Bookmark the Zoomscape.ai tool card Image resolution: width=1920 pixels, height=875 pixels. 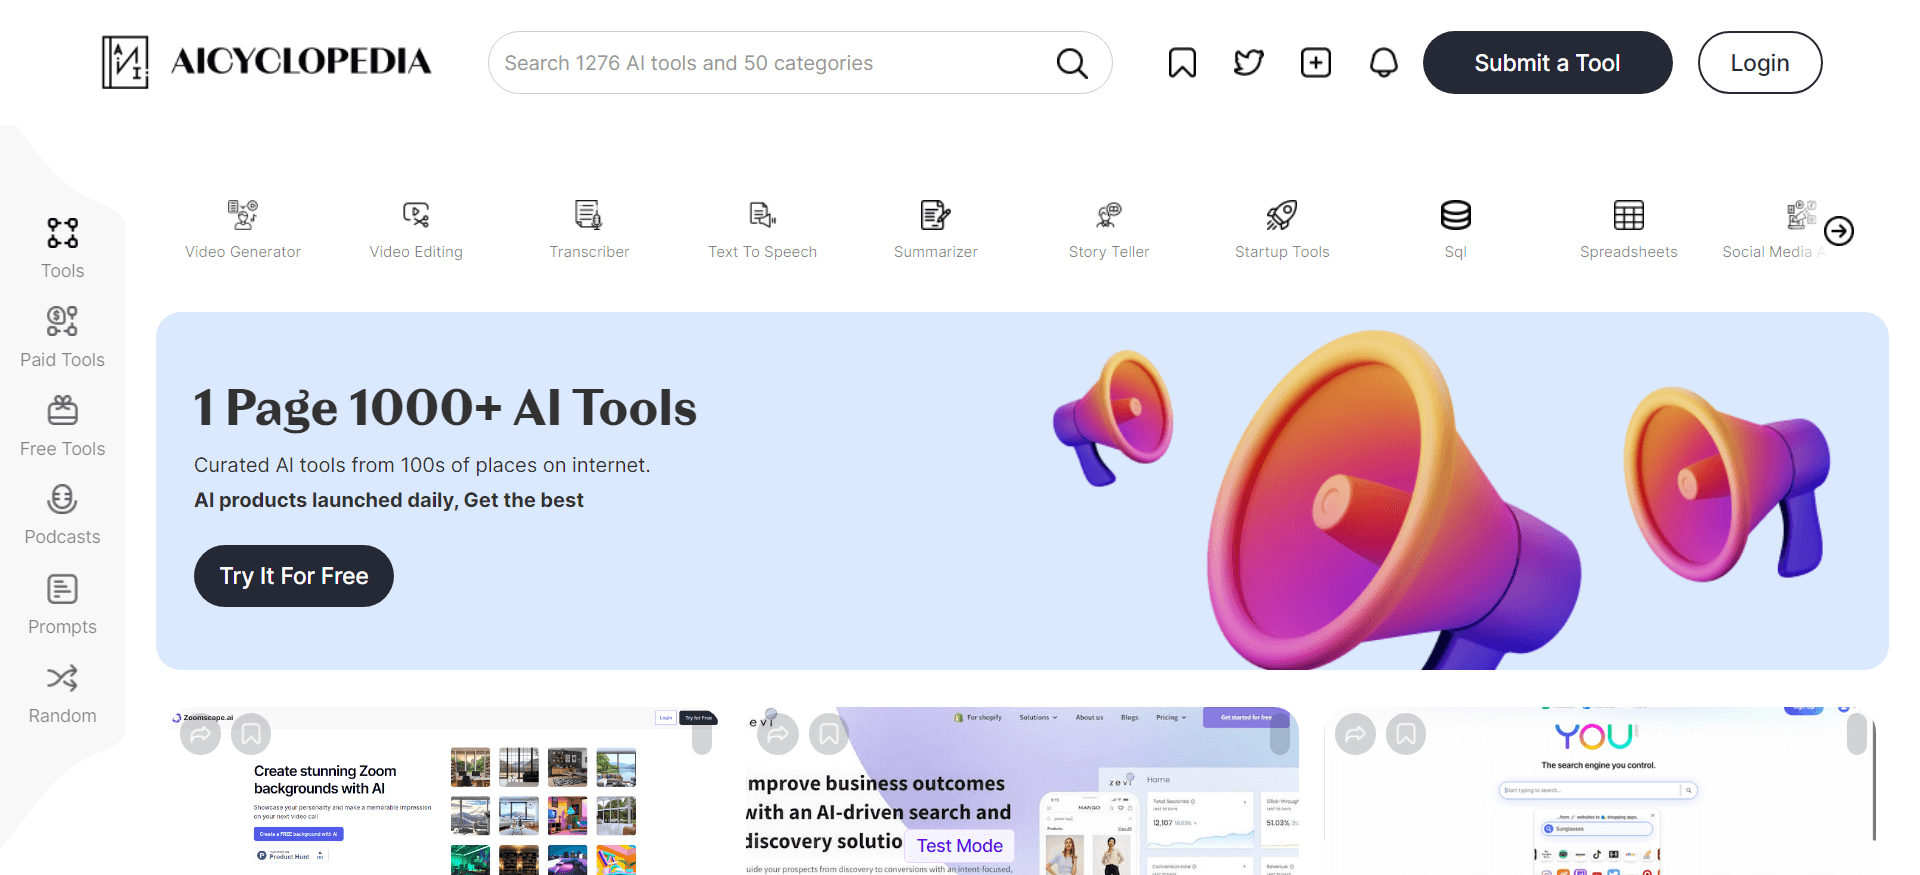(x=251, y=734)
